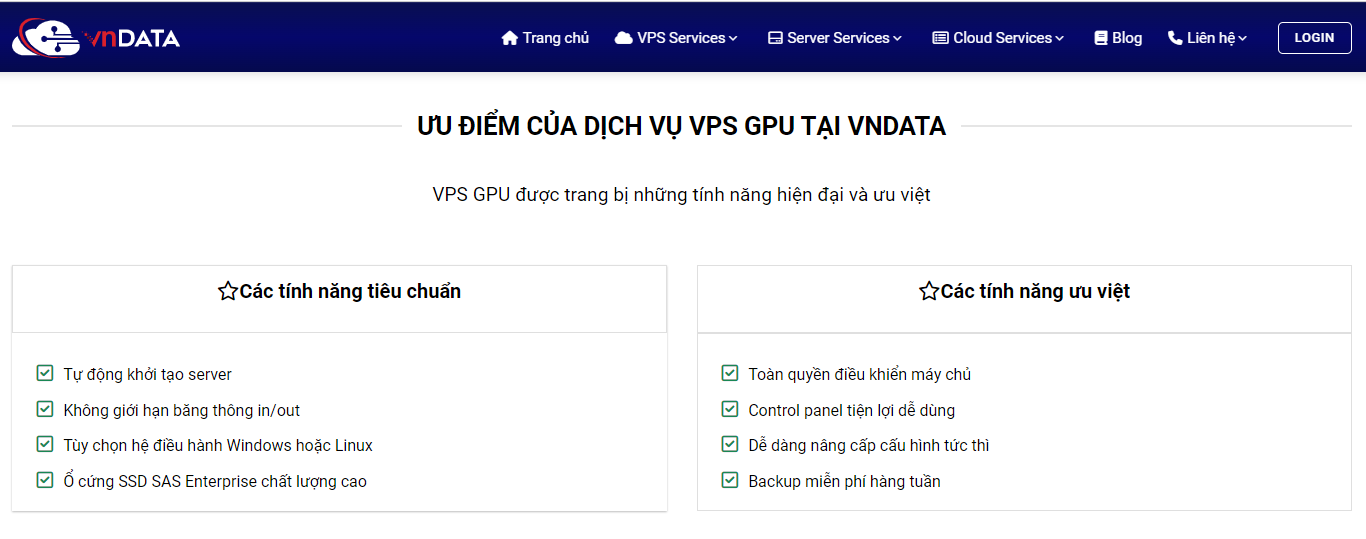1366x539 pixels.
Task: Expand the Cloud Services dropdown chevron
Action: coord(1060,39)
